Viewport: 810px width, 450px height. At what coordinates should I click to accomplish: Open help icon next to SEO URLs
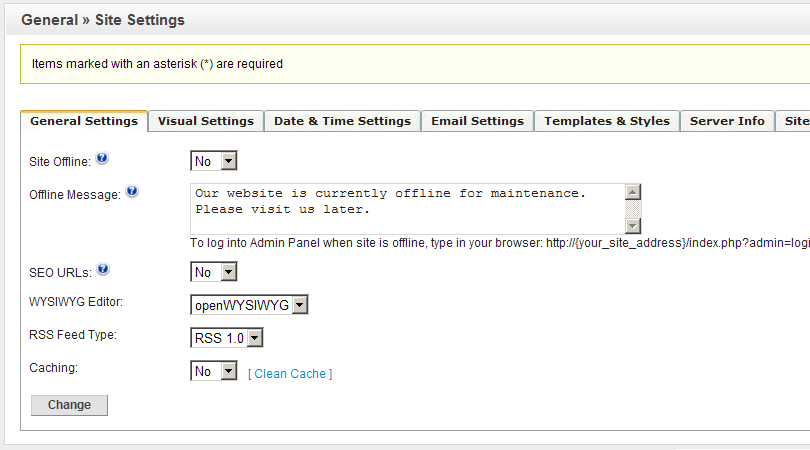(x=102, y=270)
